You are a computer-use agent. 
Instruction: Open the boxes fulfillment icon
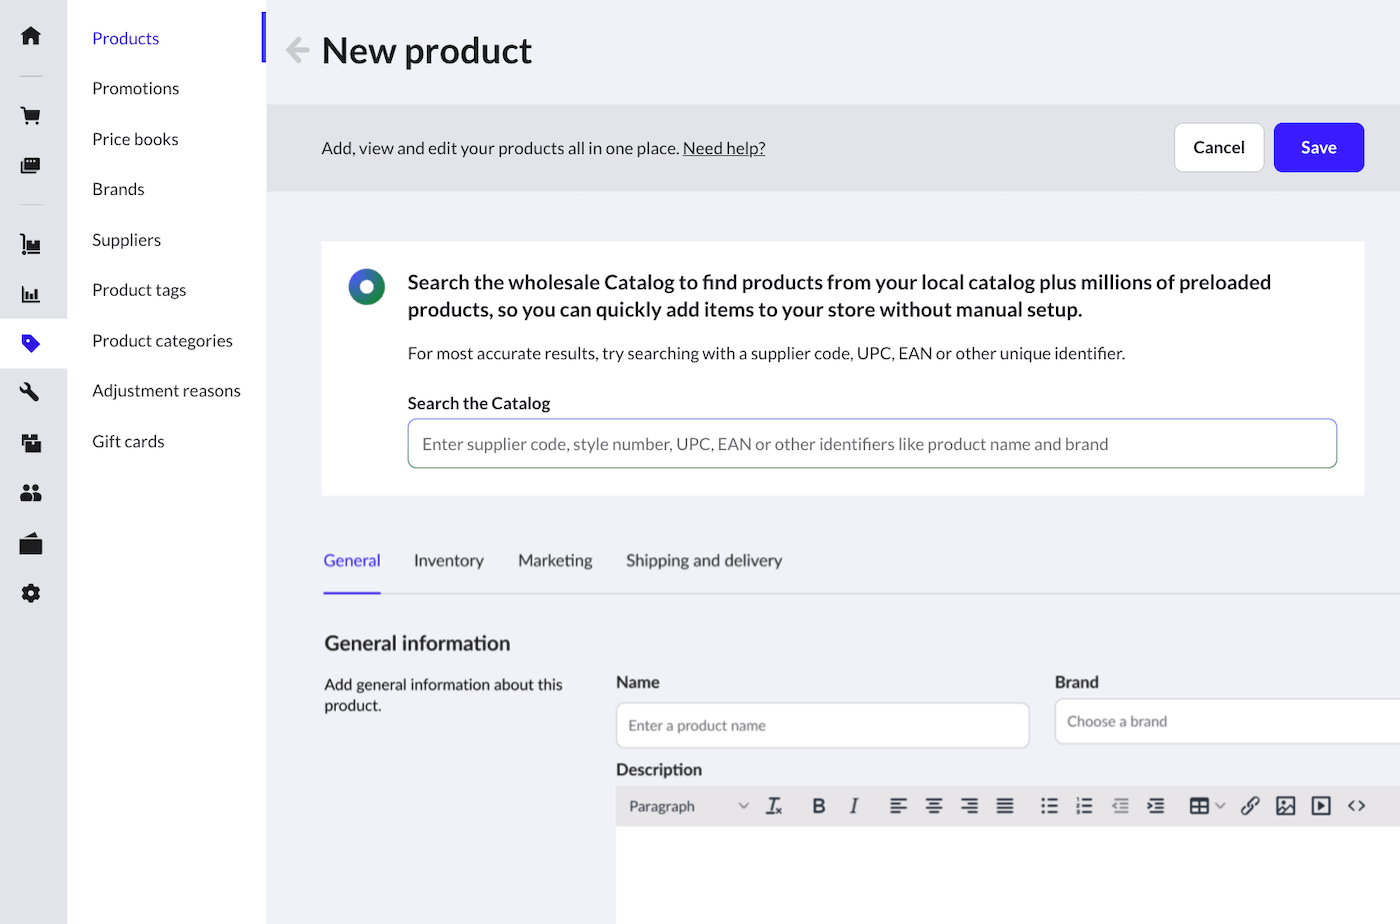point(31,443)
